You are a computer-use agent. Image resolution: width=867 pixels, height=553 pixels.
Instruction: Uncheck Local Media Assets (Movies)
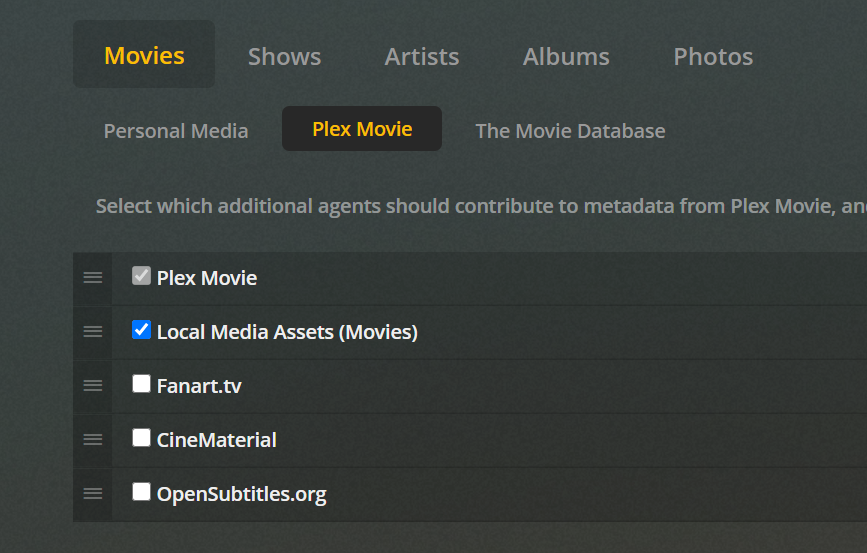(141, 330)
